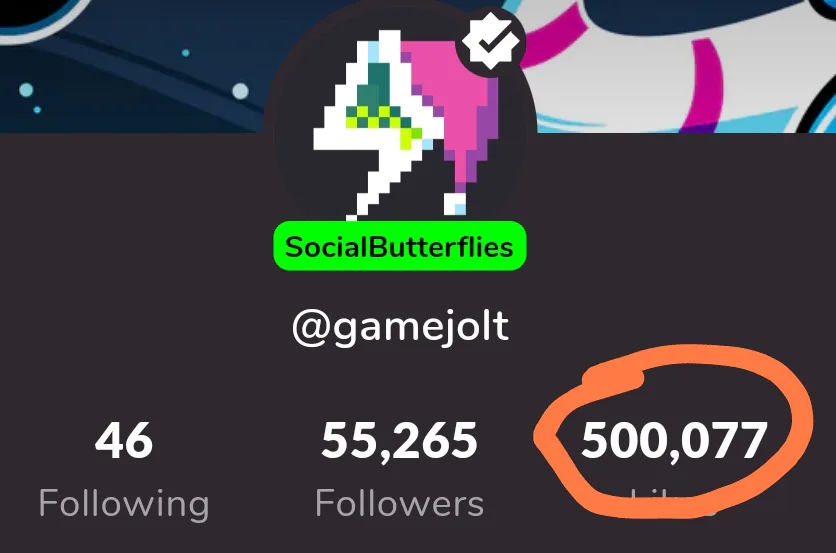The image size is (836, 553).
Task: Select the green SocialButterflies badge
Action: click(x=399, y=246)
